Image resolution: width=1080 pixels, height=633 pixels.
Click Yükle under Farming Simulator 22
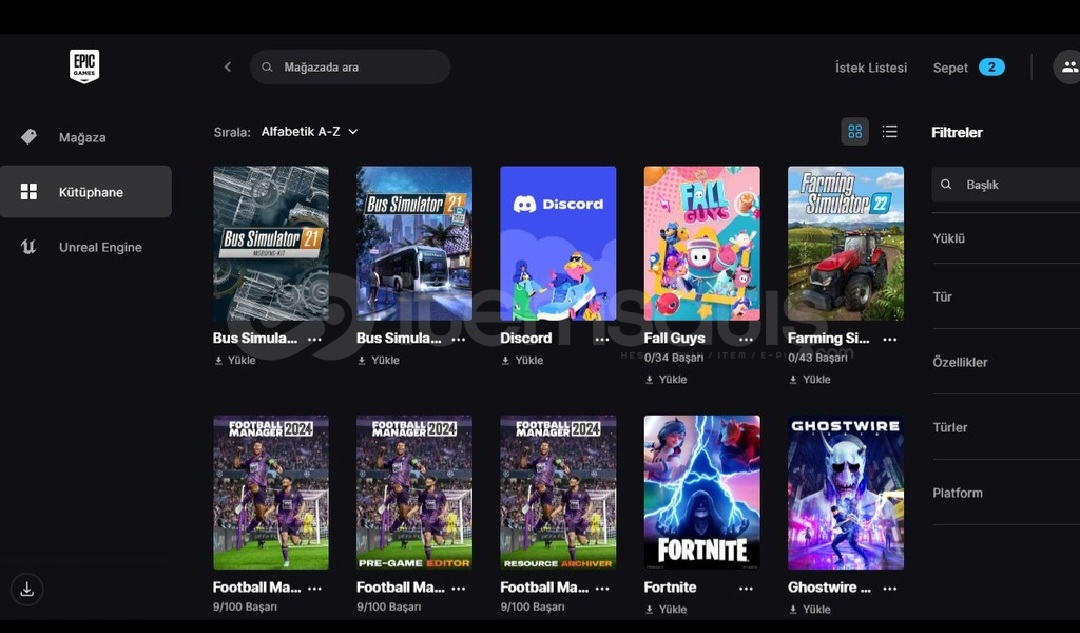[810, 380]
